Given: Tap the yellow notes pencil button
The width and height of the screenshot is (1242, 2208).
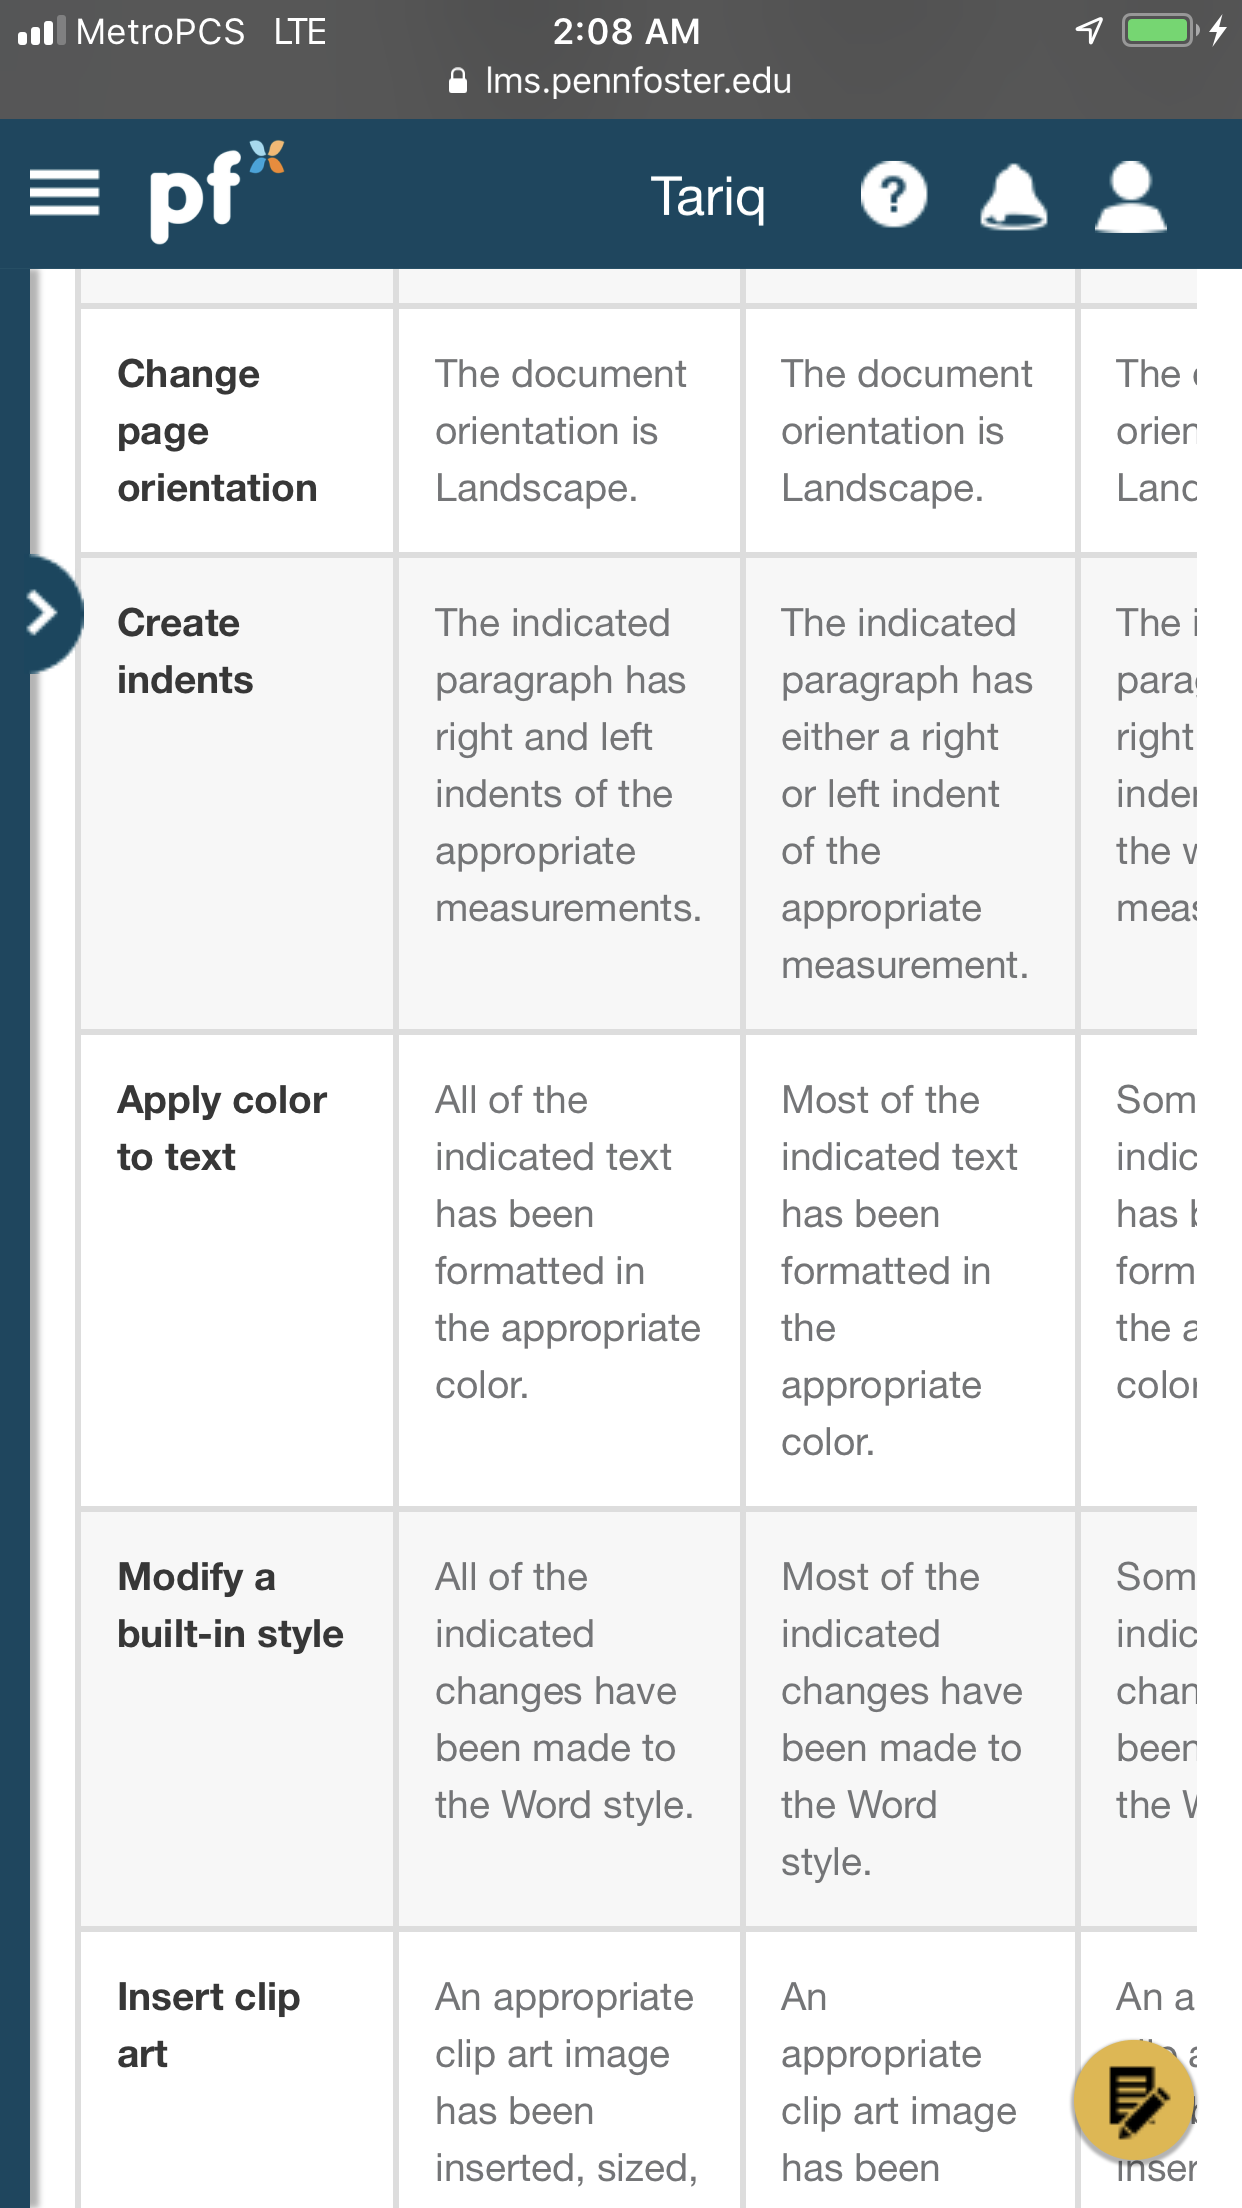Looking at the screenshot, I should tap(1134, 2101).
